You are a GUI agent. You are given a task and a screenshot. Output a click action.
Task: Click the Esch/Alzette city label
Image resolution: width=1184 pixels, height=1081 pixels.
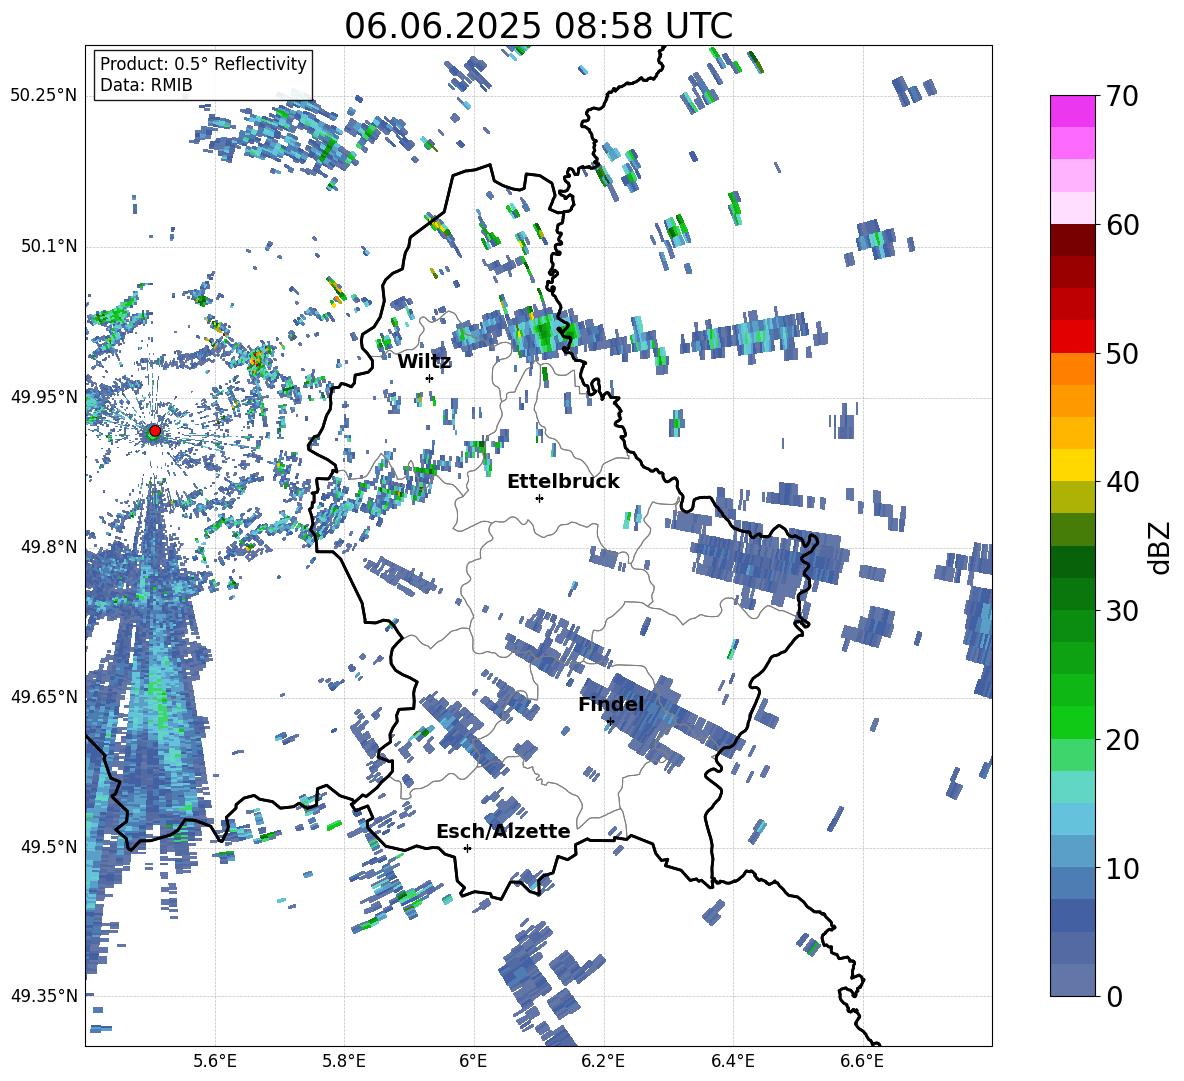coord(503,831)
